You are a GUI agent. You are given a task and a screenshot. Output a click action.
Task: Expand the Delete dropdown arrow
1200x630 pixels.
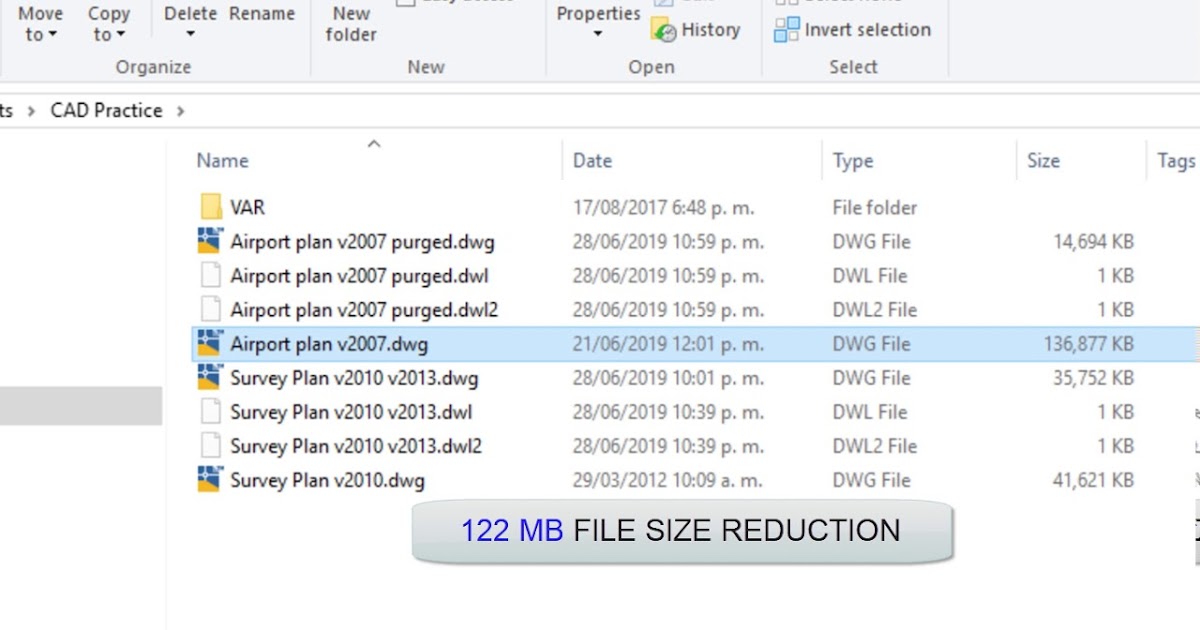coord(190,35)
